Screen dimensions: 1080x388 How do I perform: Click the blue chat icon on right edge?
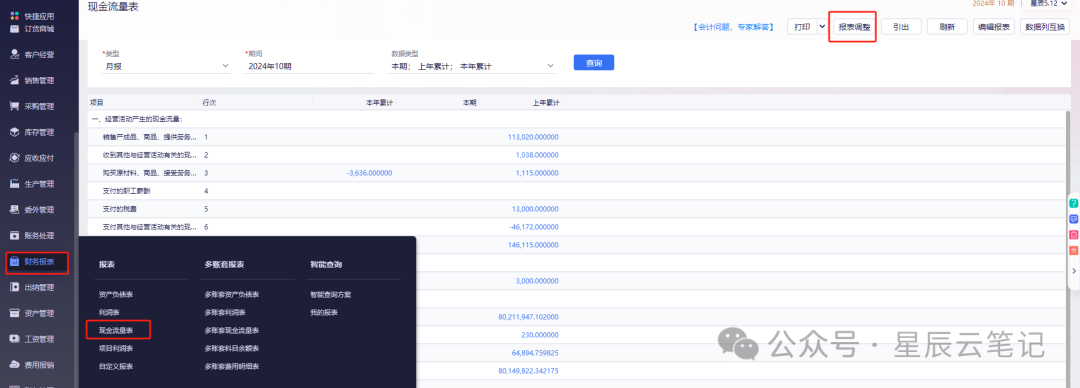[x=1073, y=219]
